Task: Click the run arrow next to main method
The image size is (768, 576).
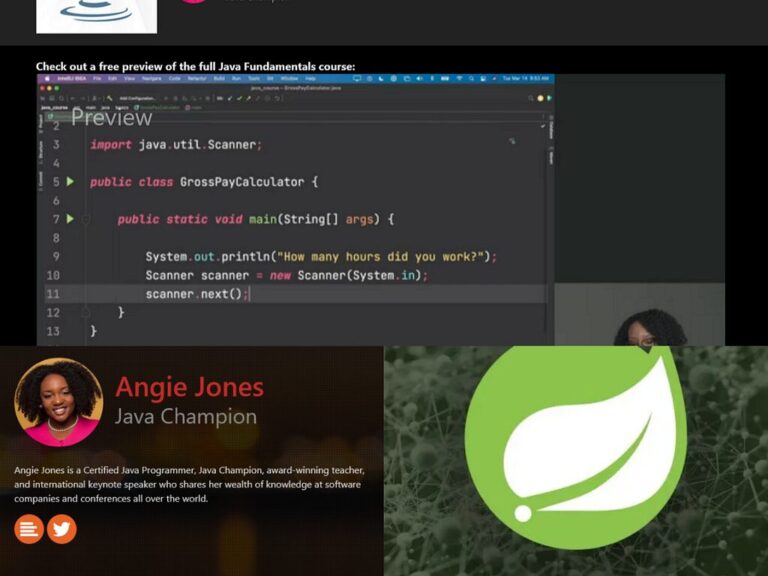Action: click(70, 219)
